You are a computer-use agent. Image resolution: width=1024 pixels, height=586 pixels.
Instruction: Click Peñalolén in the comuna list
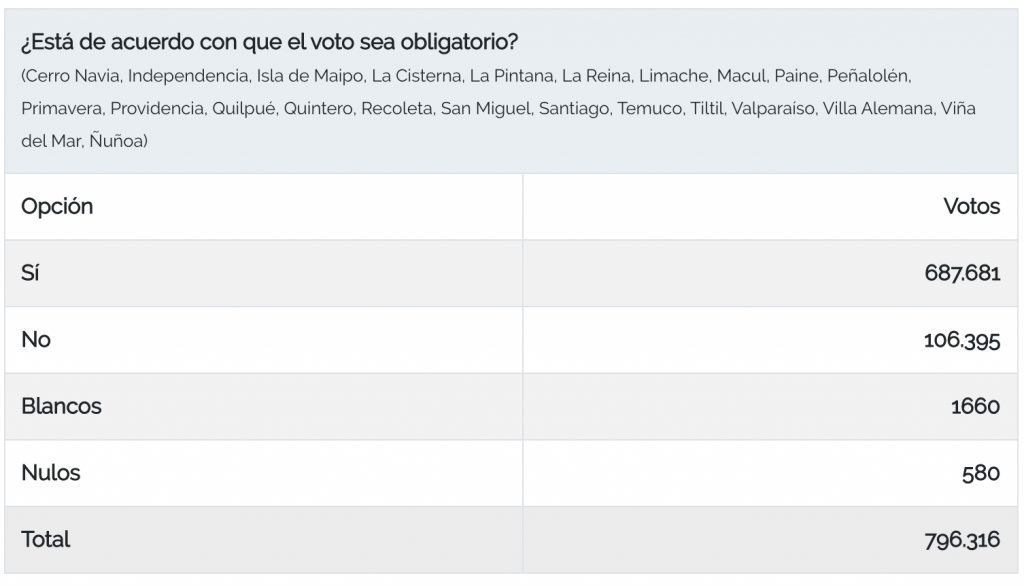[868, 76]
